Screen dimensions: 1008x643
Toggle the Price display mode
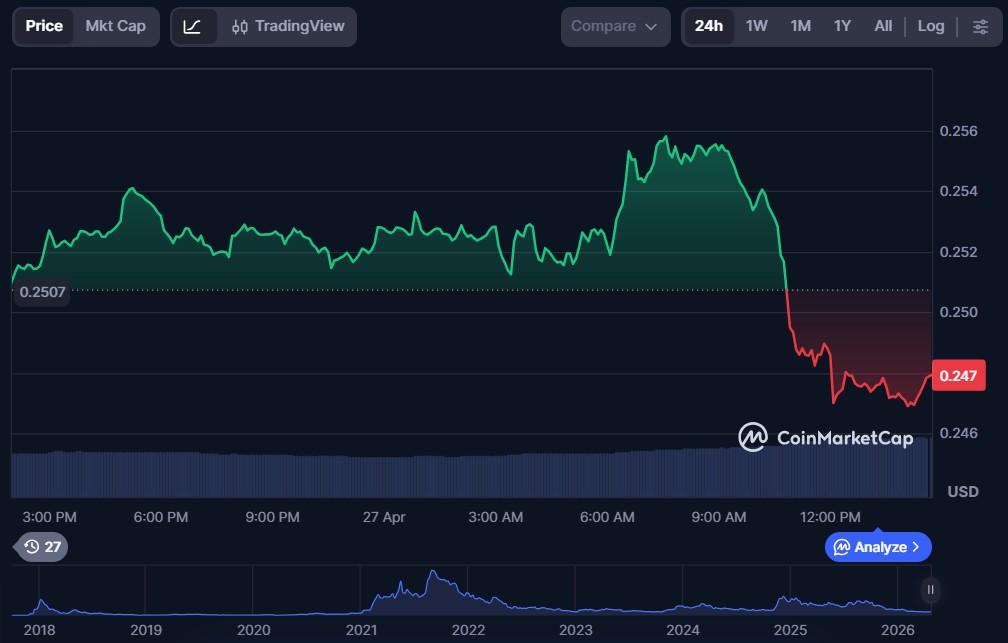coord(44,27)
